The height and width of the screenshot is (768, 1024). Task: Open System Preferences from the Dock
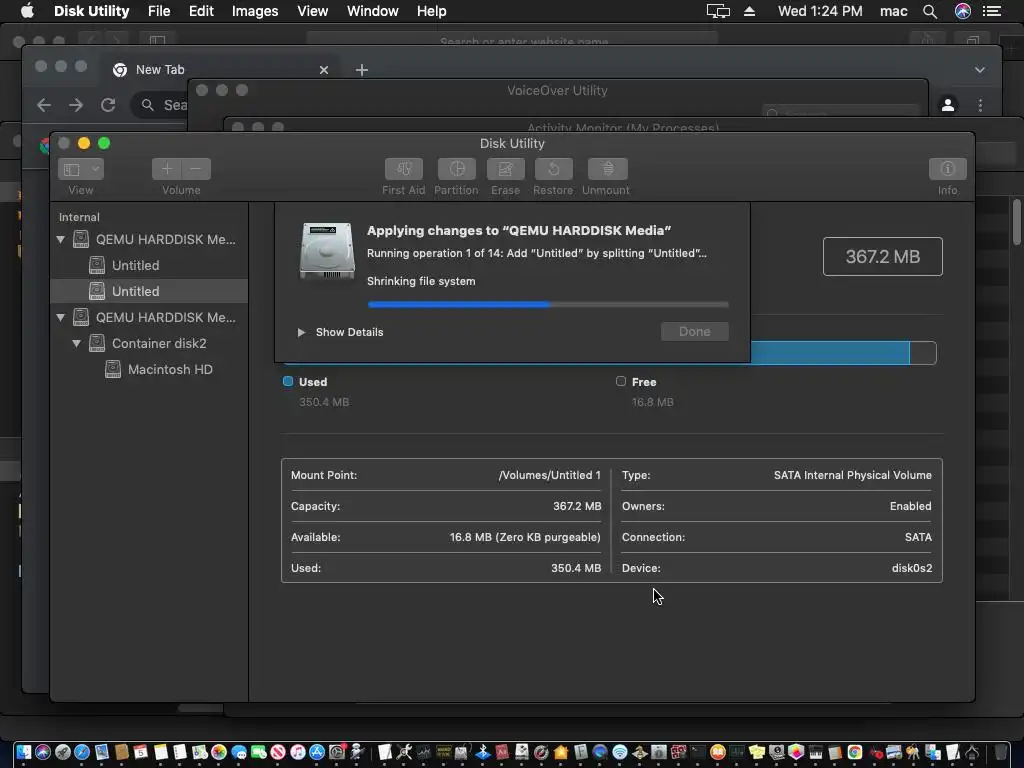point(336,752)
